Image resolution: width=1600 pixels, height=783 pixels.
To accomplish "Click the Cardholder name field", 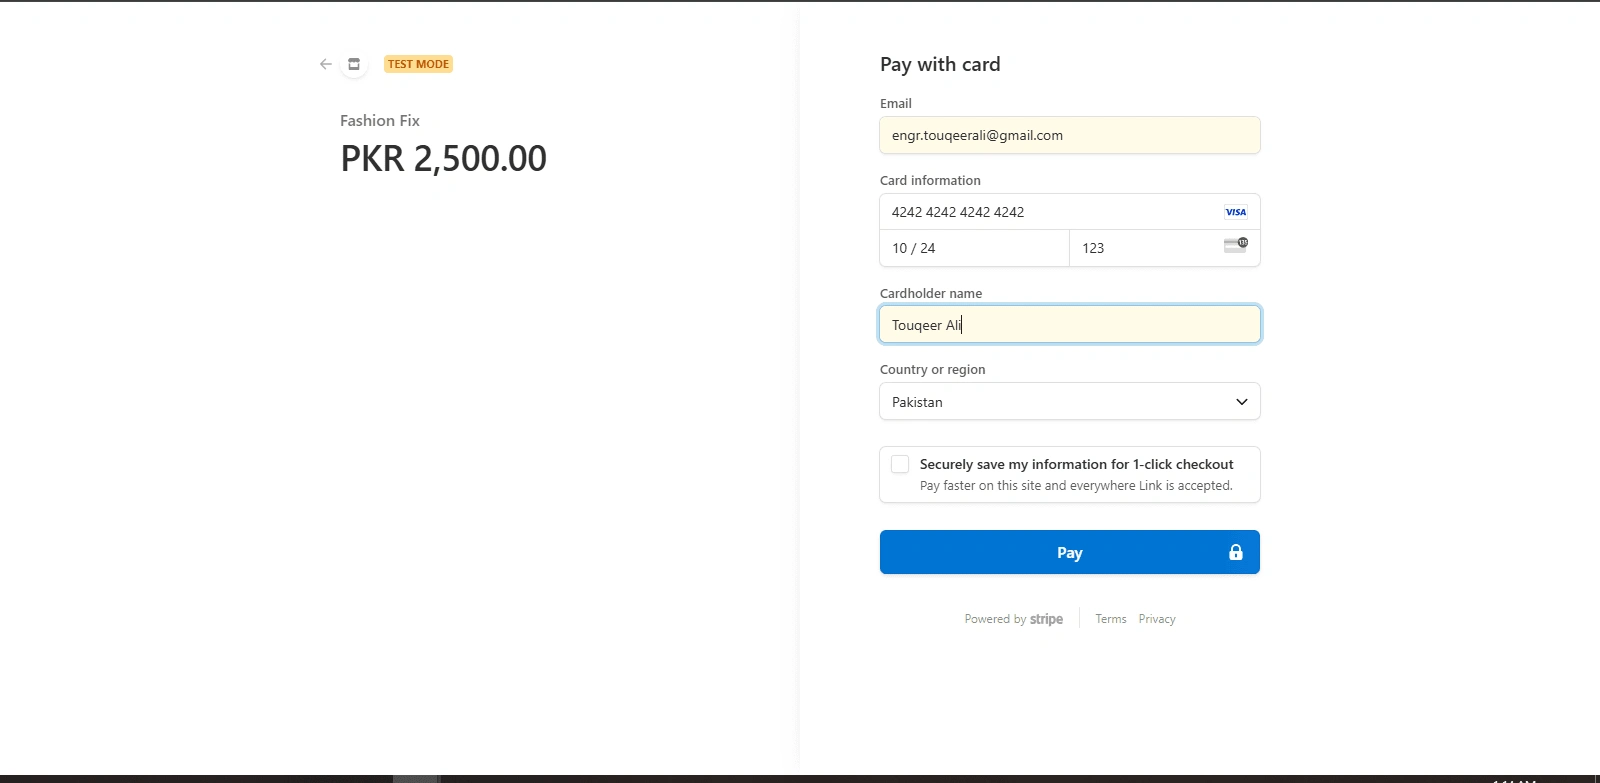I will pyautogui.click(x=1069, y=325).
